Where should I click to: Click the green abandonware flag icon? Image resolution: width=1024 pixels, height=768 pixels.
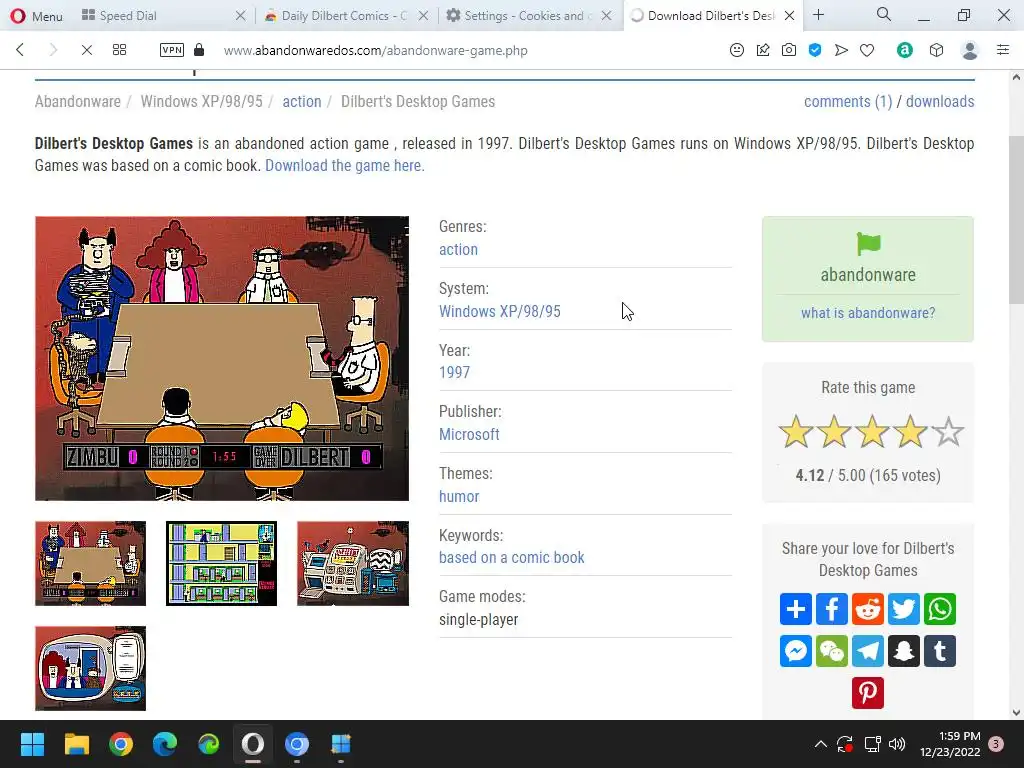pyautogui.click(x=869, y=244)
